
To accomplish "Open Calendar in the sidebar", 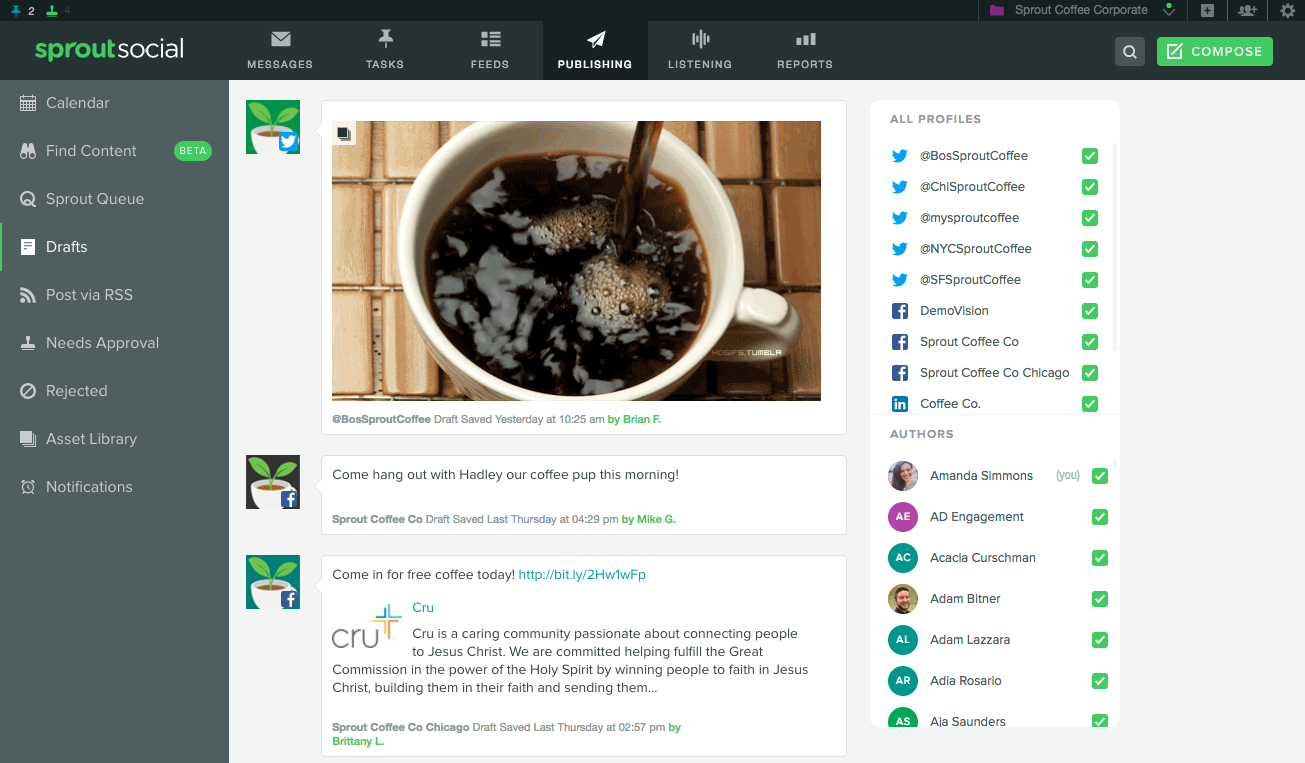I will (114, 103).
